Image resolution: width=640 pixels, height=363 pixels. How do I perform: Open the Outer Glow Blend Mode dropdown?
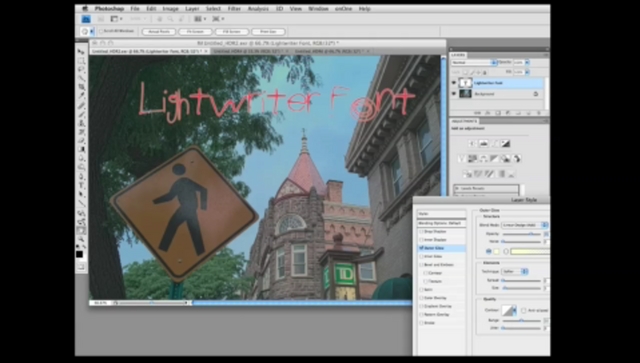(524, 225)
